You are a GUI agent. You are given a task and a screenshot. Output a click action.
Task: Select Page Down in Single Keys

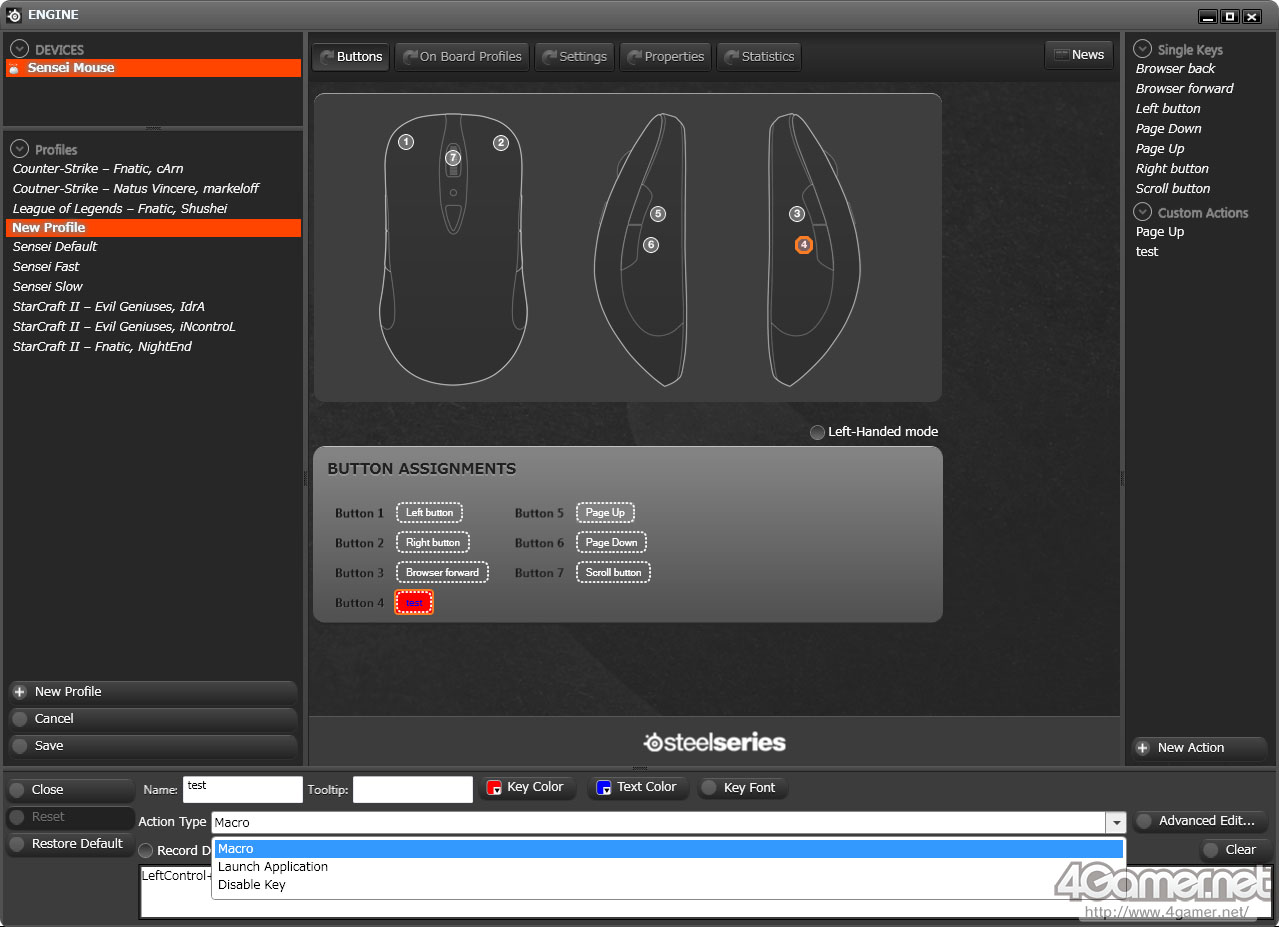pyautogui.click(x=1168, y=129)
